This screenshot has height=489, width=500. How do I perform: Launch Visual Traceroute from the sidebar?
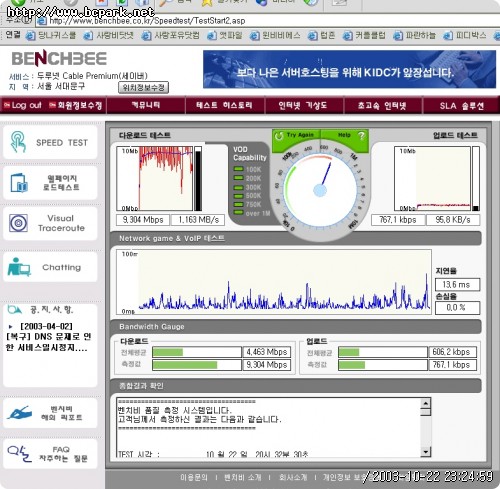coord(50,223)
